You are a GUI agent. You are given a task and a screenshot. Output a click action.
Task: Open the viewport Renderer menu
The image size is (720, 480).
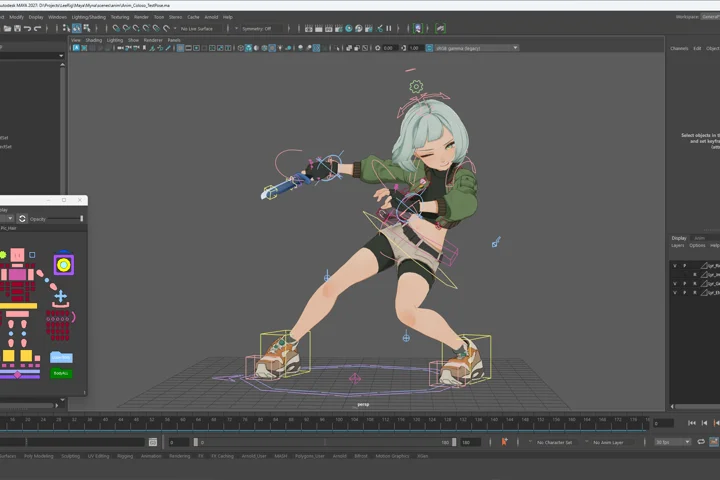pos(153,40)
